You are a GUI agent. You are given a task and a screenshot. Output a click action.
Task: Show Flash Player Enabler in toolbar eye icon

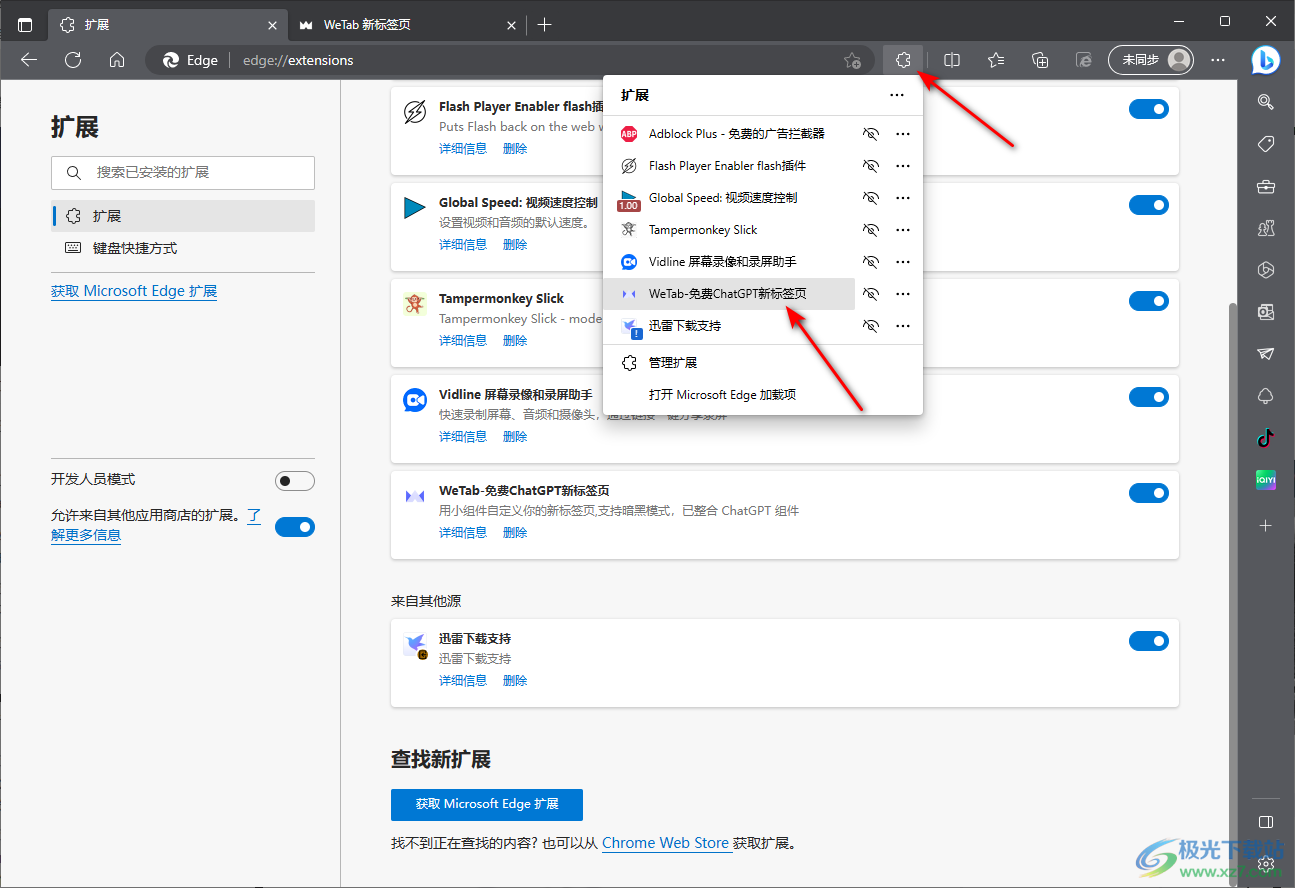tap(871, 166)
